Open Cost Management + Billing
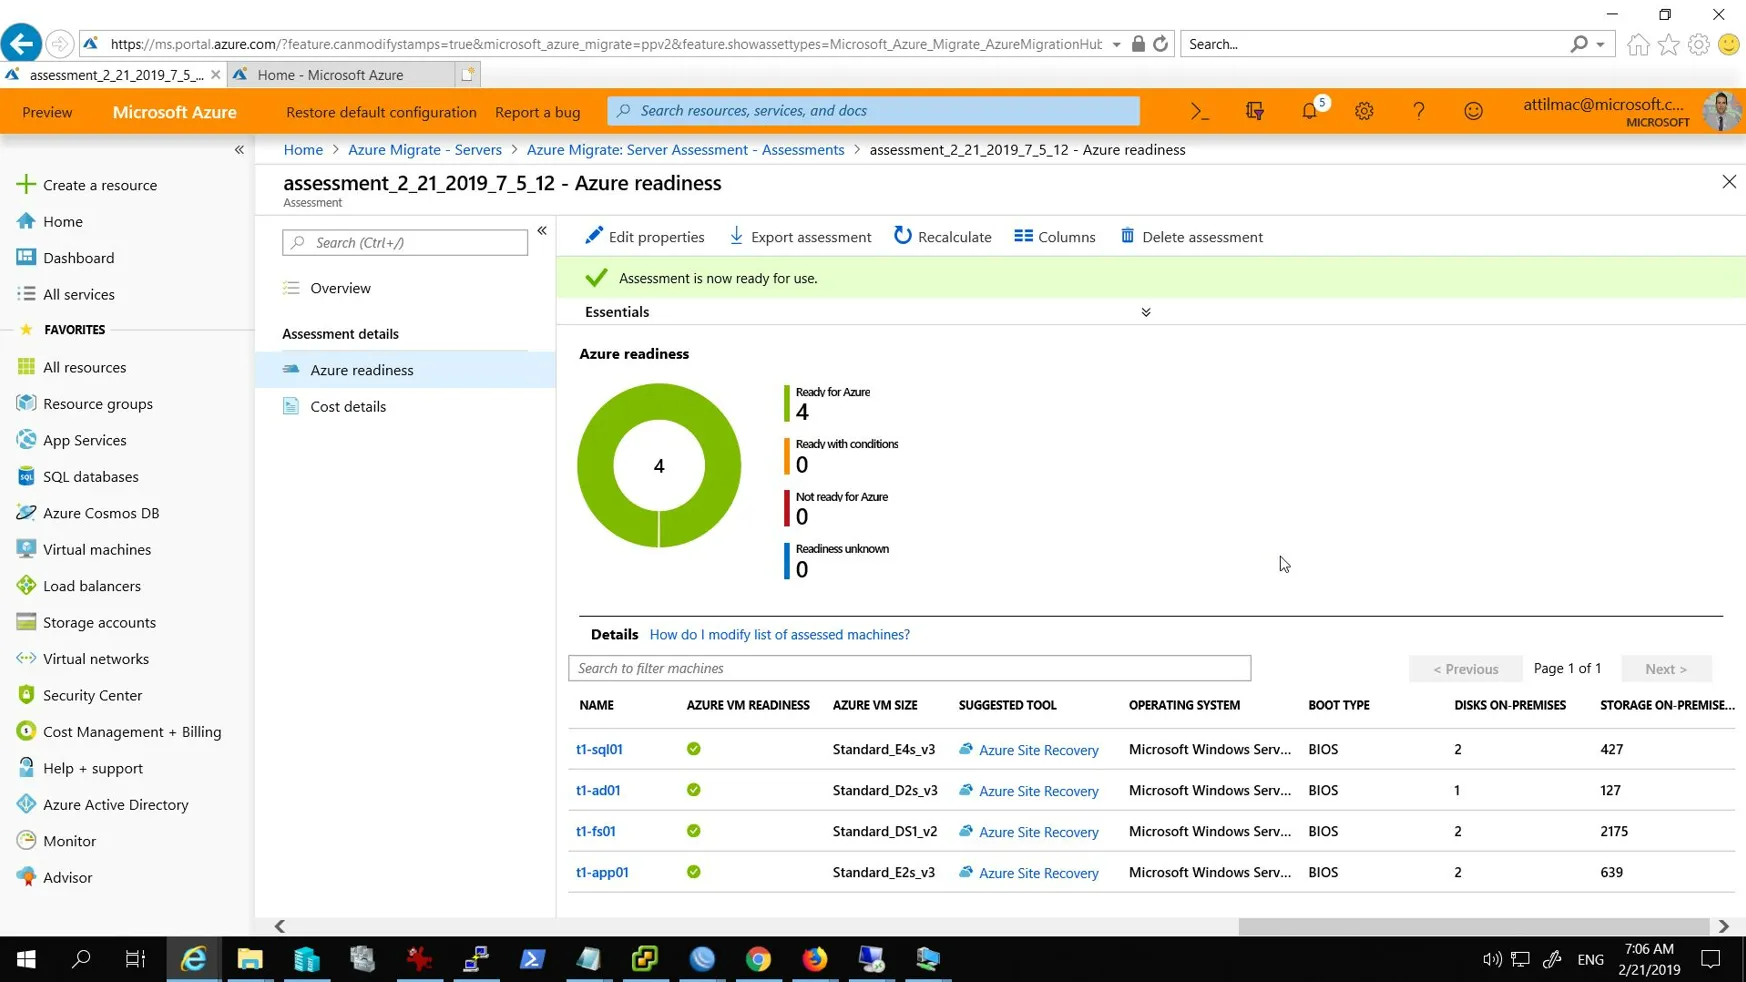 pyautogui.click(x=131, y=732)
